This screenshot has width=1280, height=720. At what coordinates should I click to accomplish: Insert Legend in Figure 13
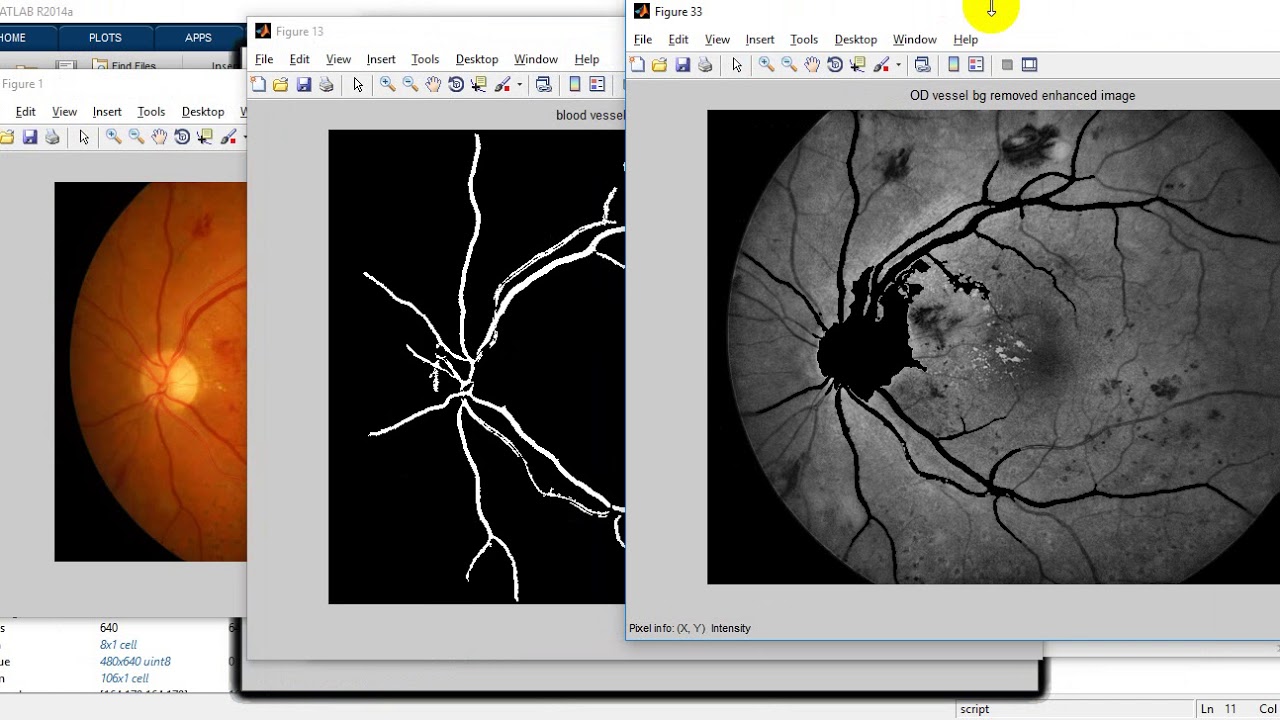(x=597, y=85)
